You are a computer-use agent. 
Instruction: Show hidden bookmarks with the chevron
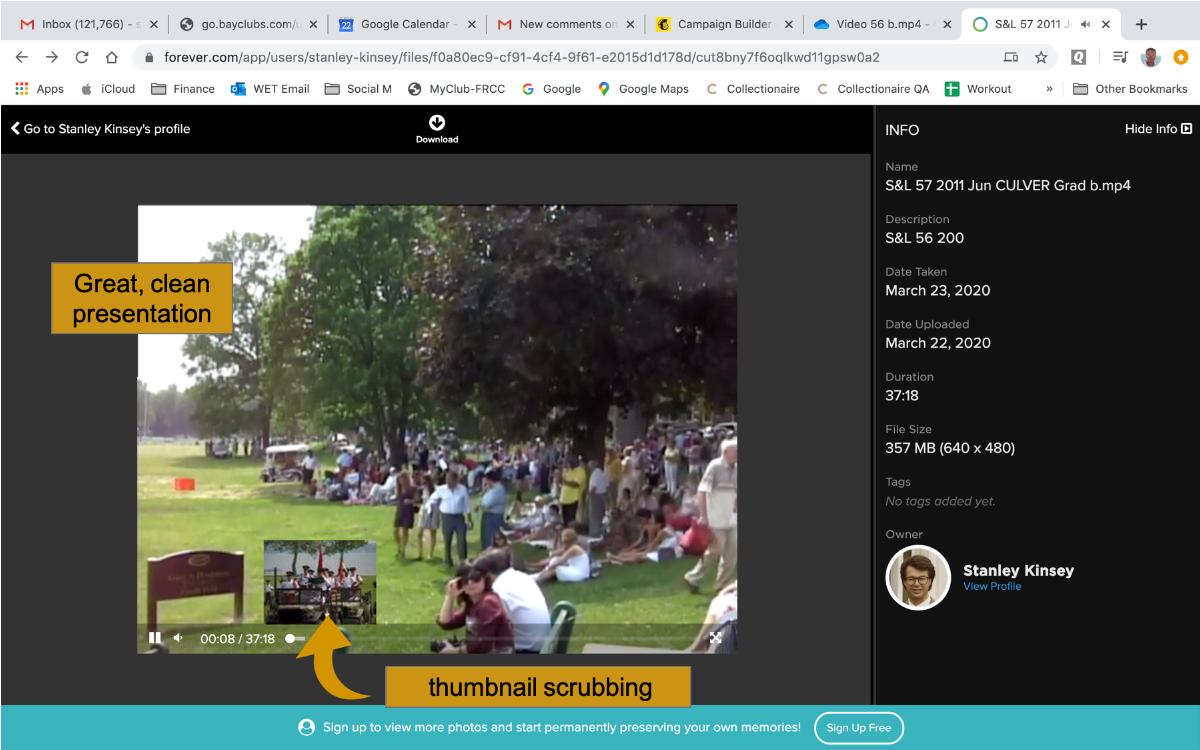pos(1049,89)
